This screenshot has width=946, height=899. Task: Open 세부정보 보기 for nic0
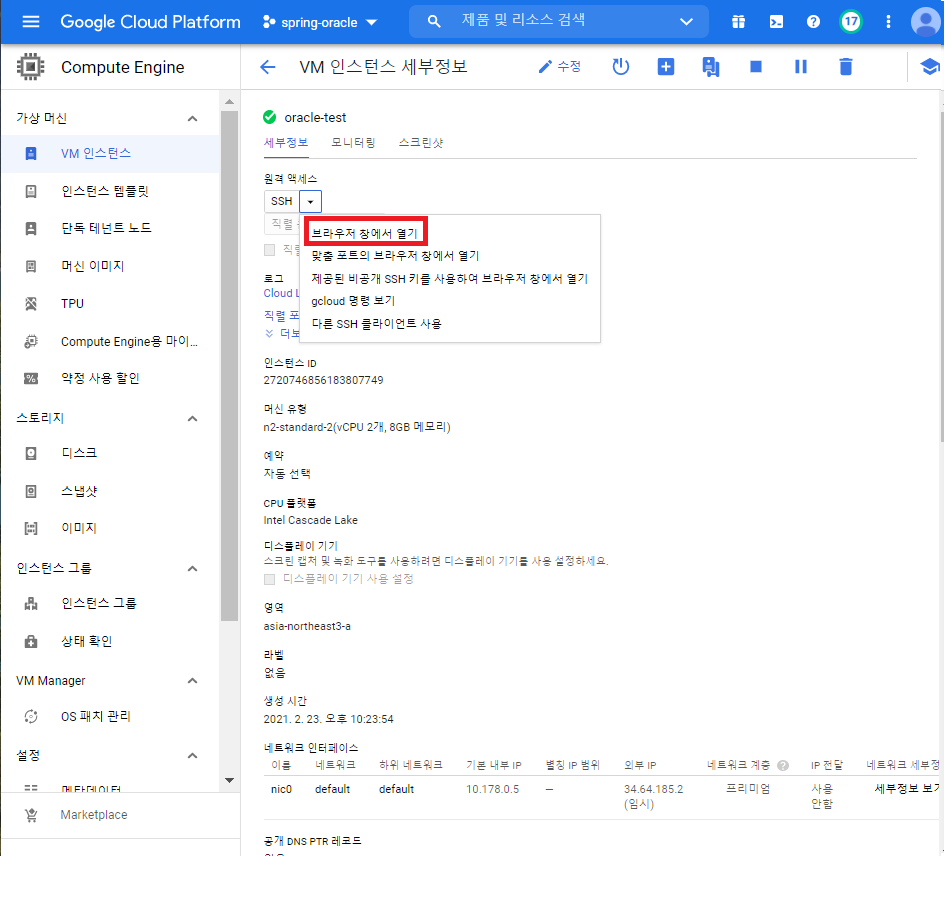click(x=907, y=789)
